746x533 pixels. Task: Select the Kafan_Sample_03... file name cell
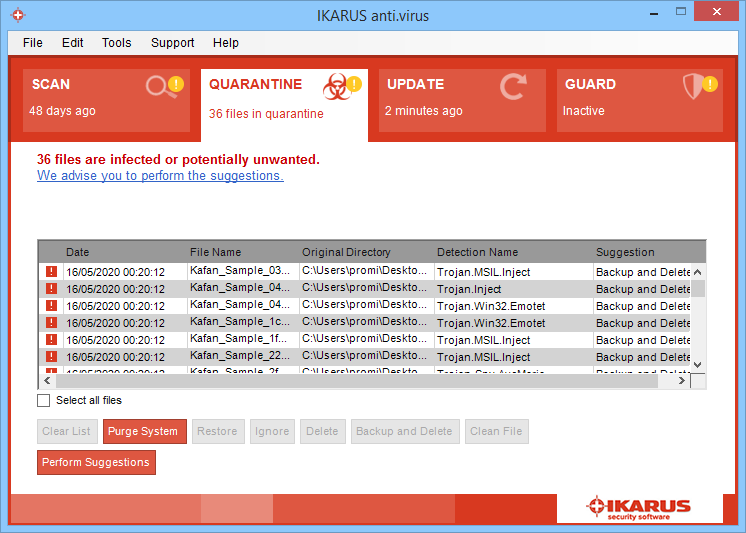pos(243,271)
